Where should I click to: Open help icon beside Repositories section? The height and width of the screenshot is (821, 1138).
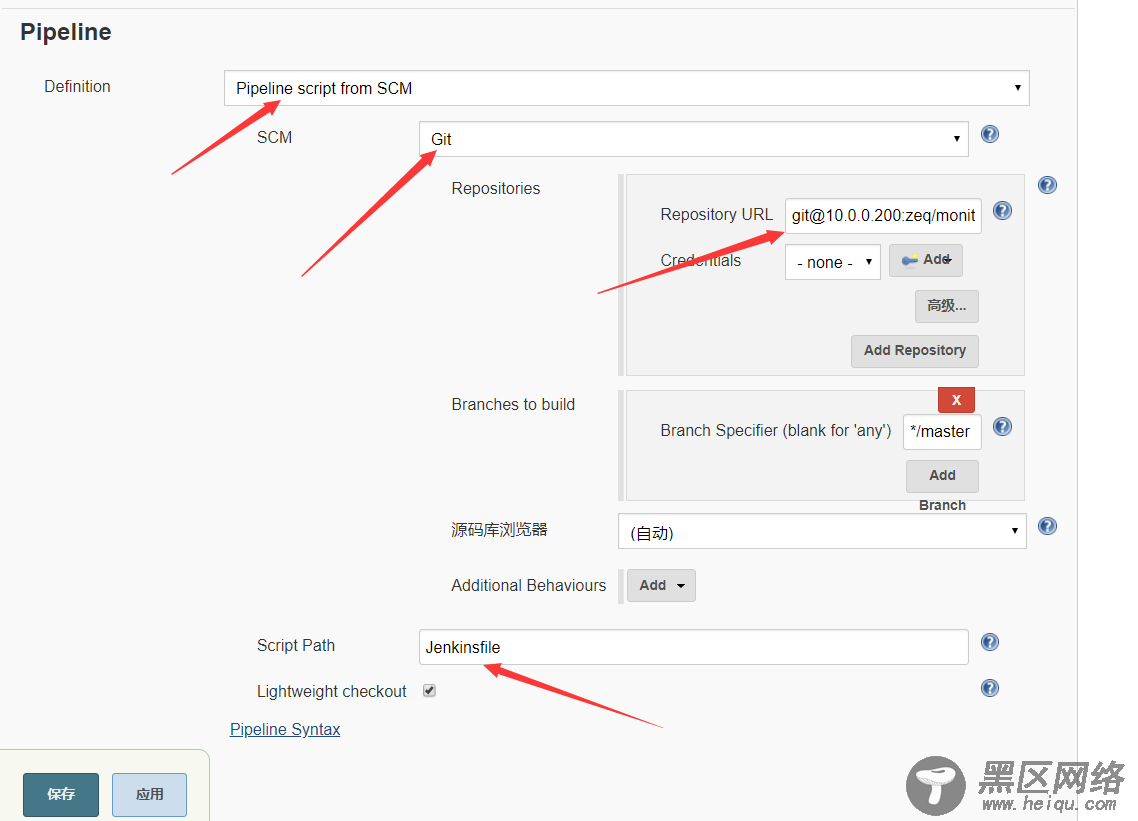(x=1047, y=185)
